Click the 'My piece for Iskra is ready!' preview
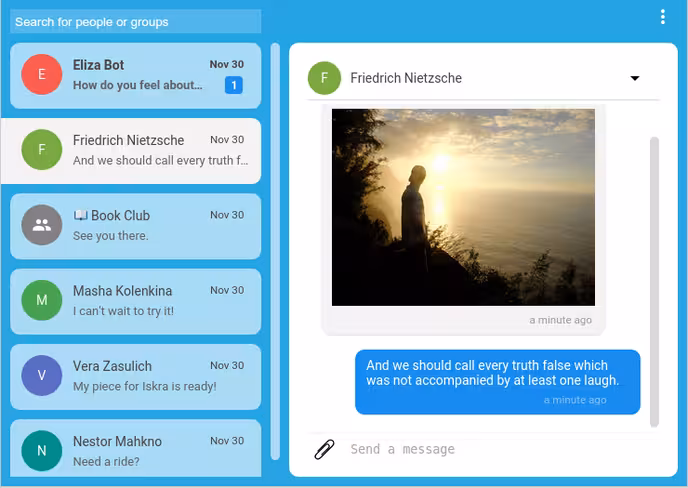This screenshot has height=488, width=688. [x=145, y=386]
